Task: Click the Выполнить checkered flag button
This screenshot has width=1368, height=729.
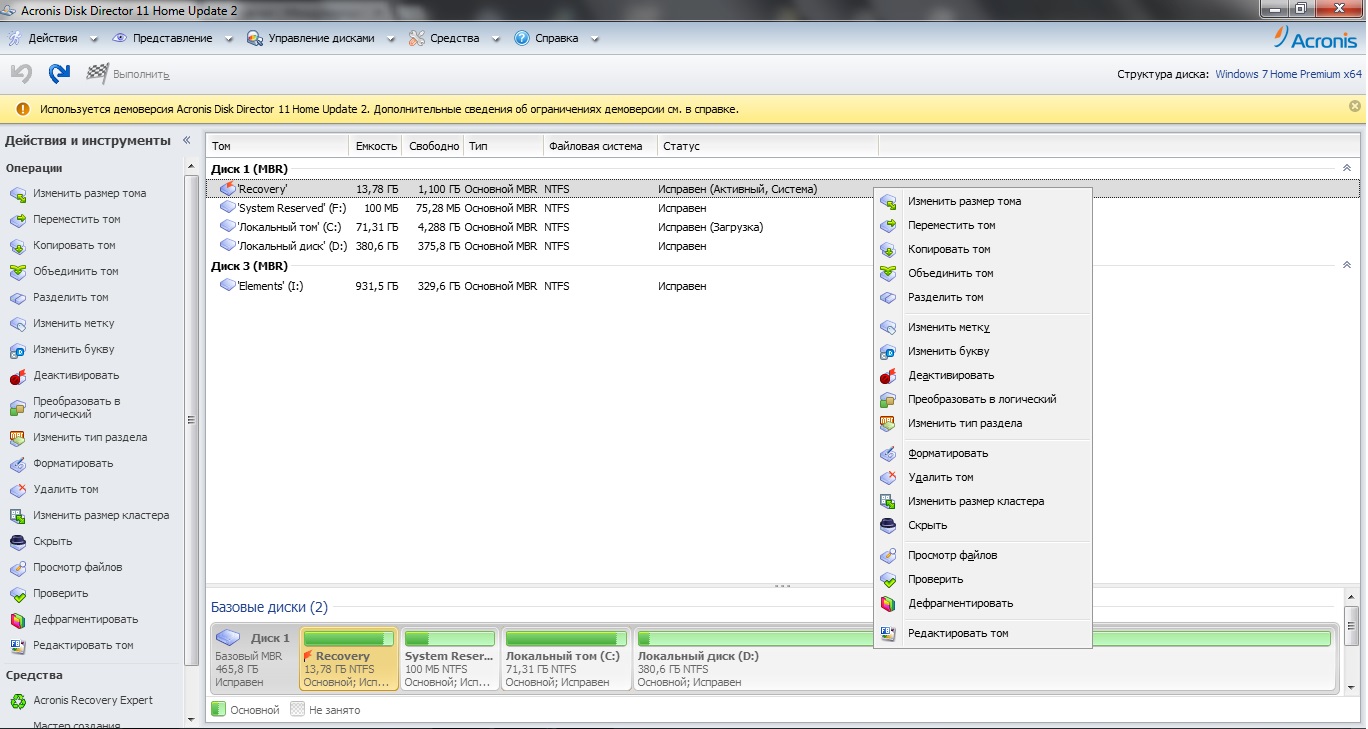Action: coord(128,74)
